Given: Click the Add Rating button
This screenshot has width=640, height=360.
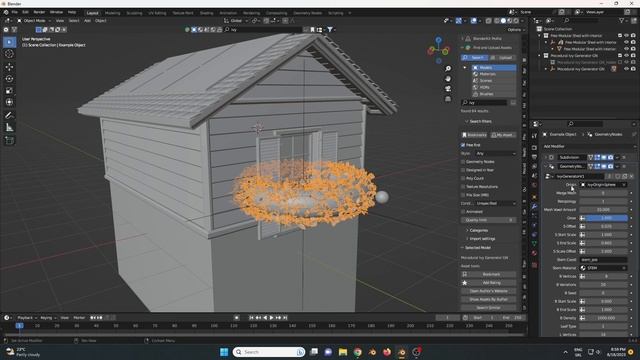Looking at the screenshot, I should click(x=489, y=282).
